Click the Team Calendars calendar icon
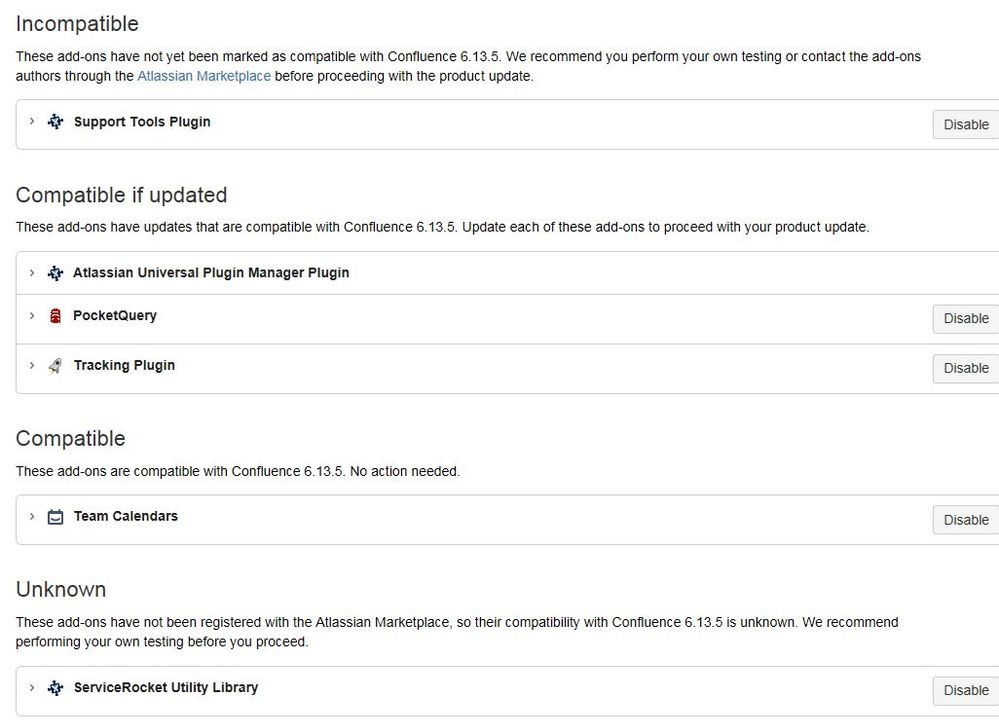Screen dimensions: 999x727 [55, 517]
